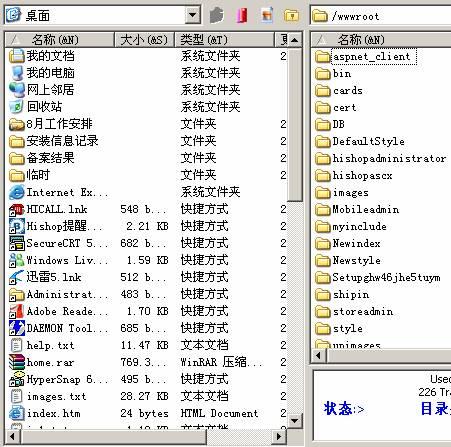Select the images remote folder
The width and height of the screenshot is (451, 447).
click(342, 193)
